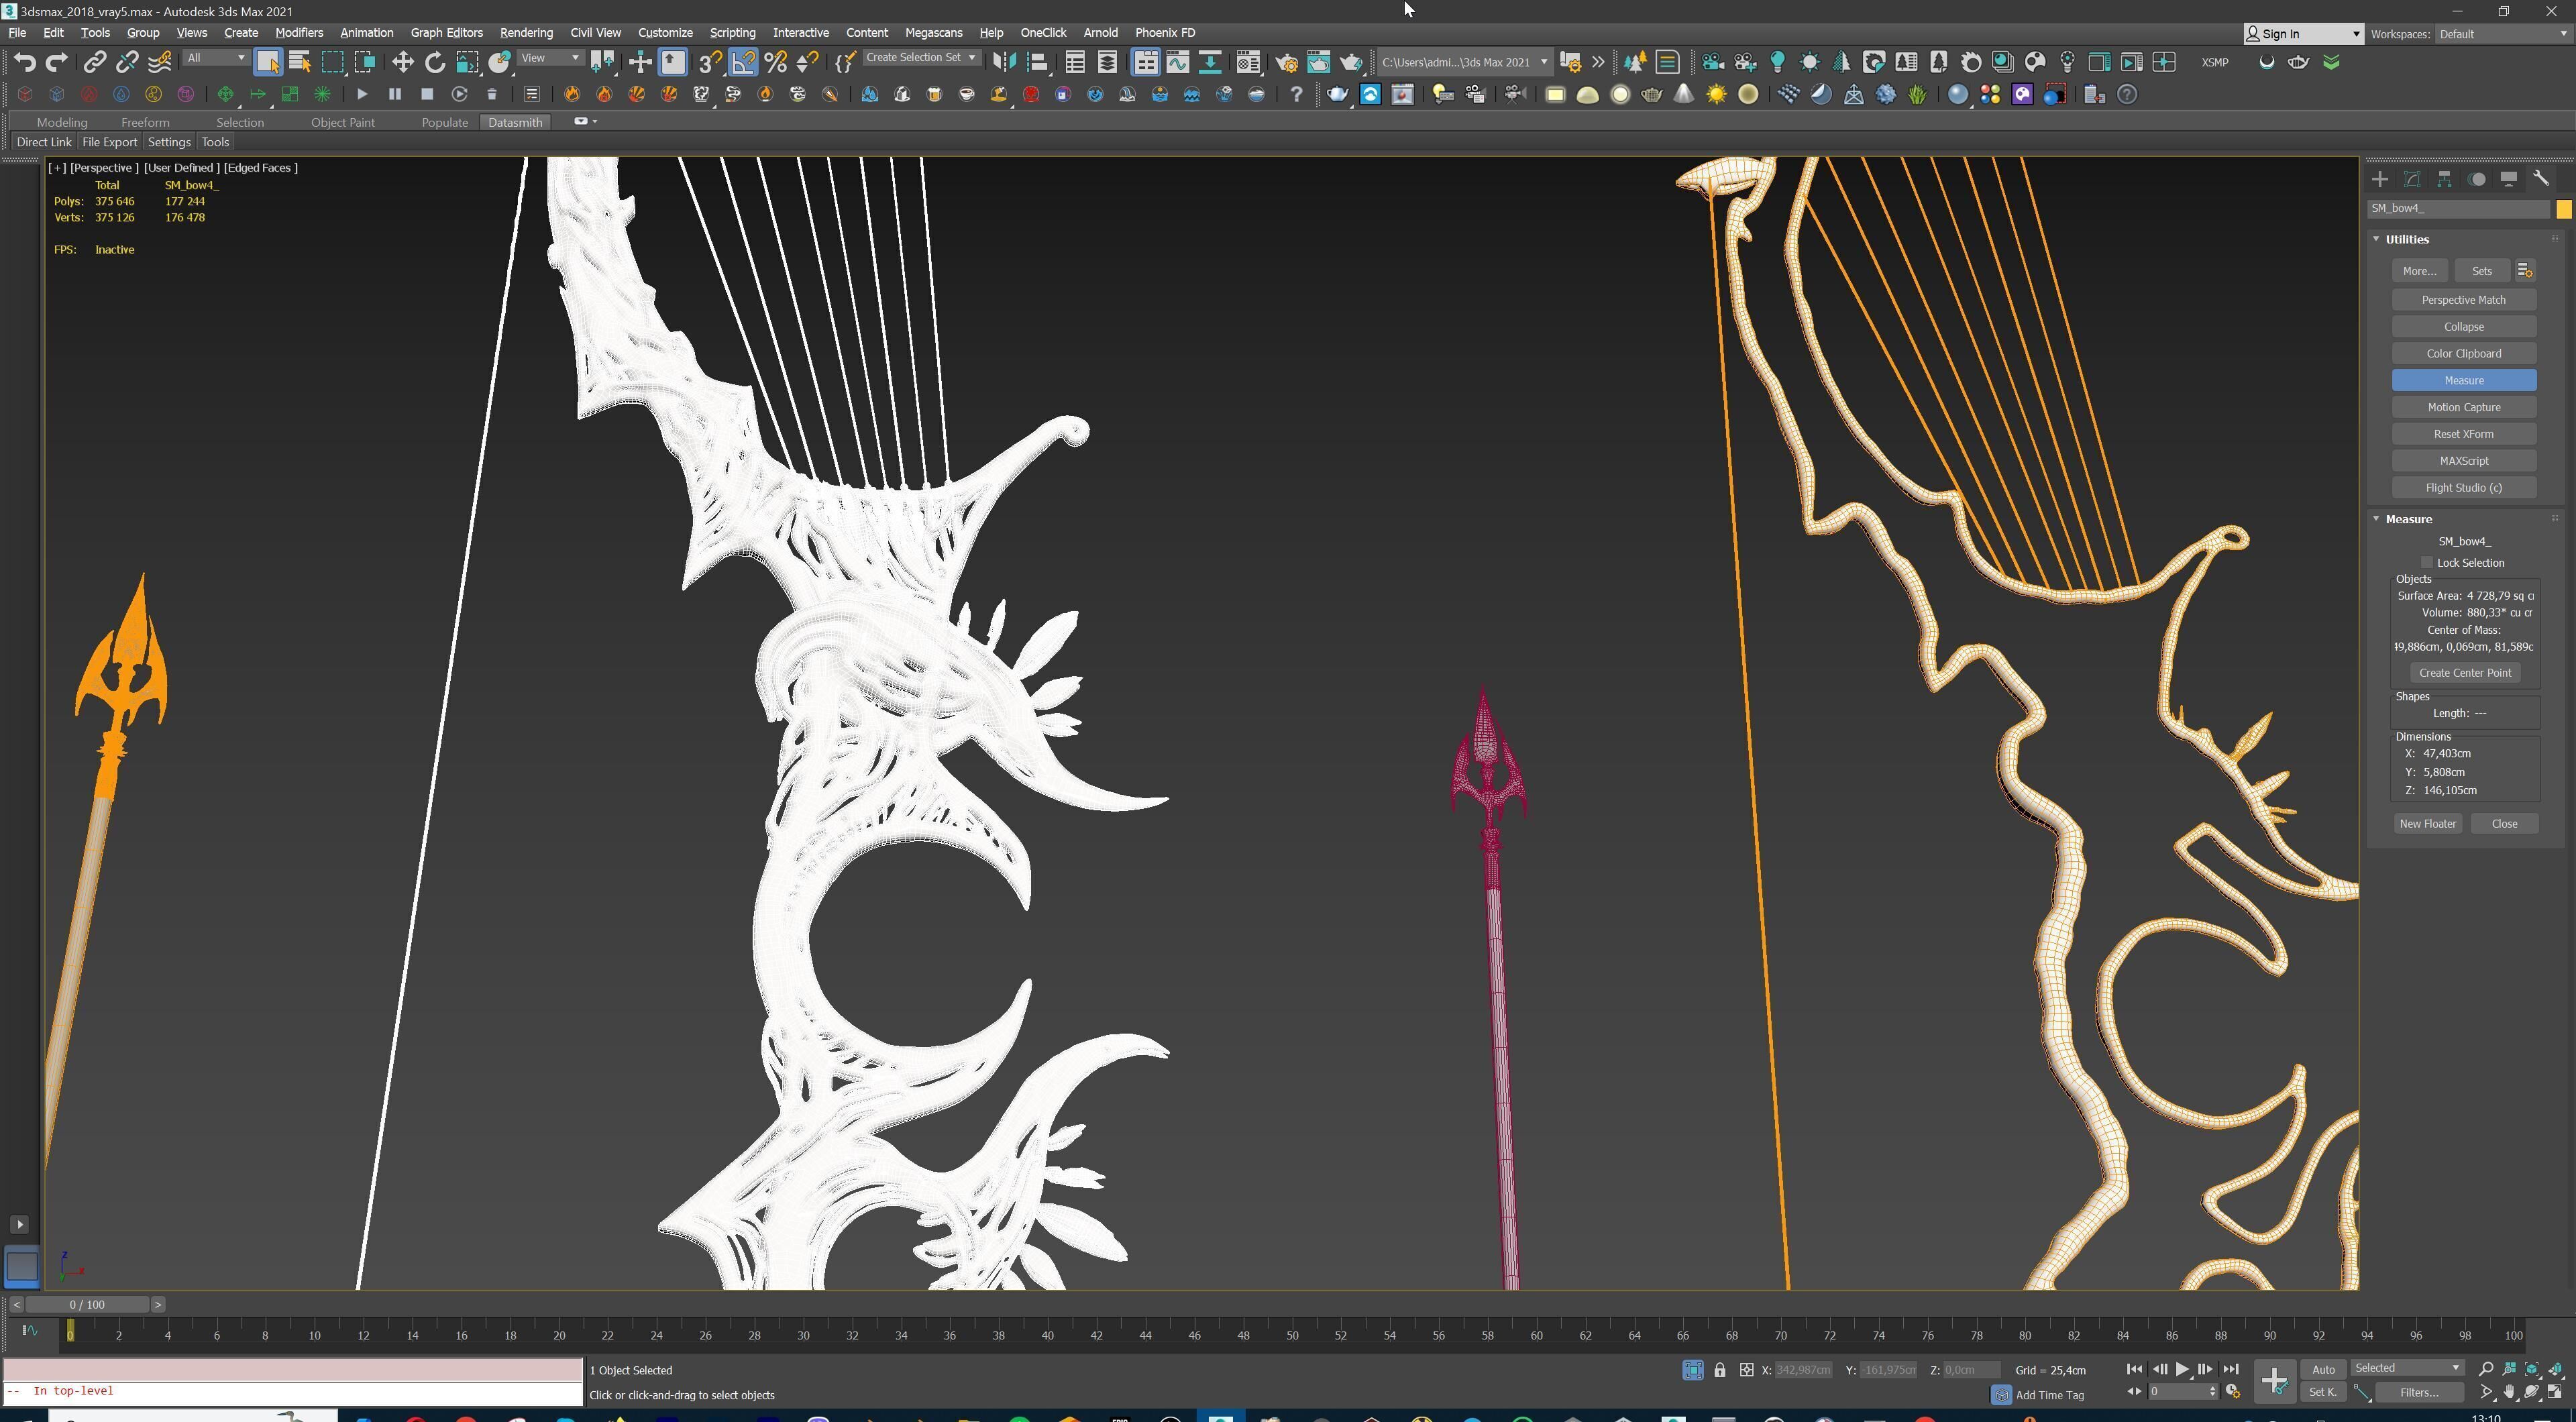Image resolution: width=2576 pixels, height=1422 pixels.
Task: Click the Reset XForm utility button
Action: 2463,434
